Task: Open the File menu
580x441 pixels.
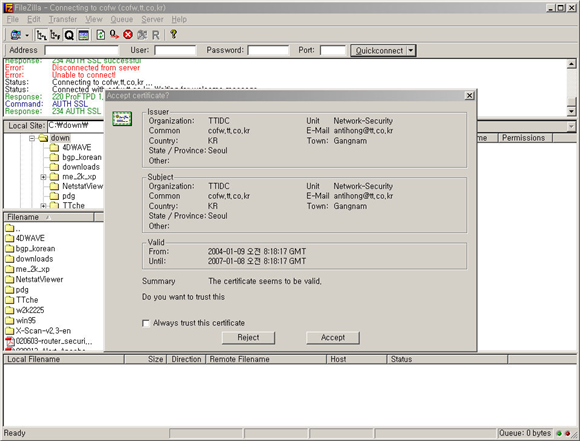Action: [x=13, y=19]
